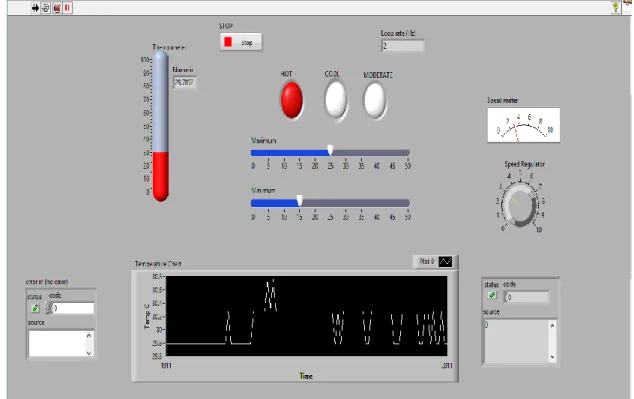Click the Abort Execution toolbar icon

point(57,8)
